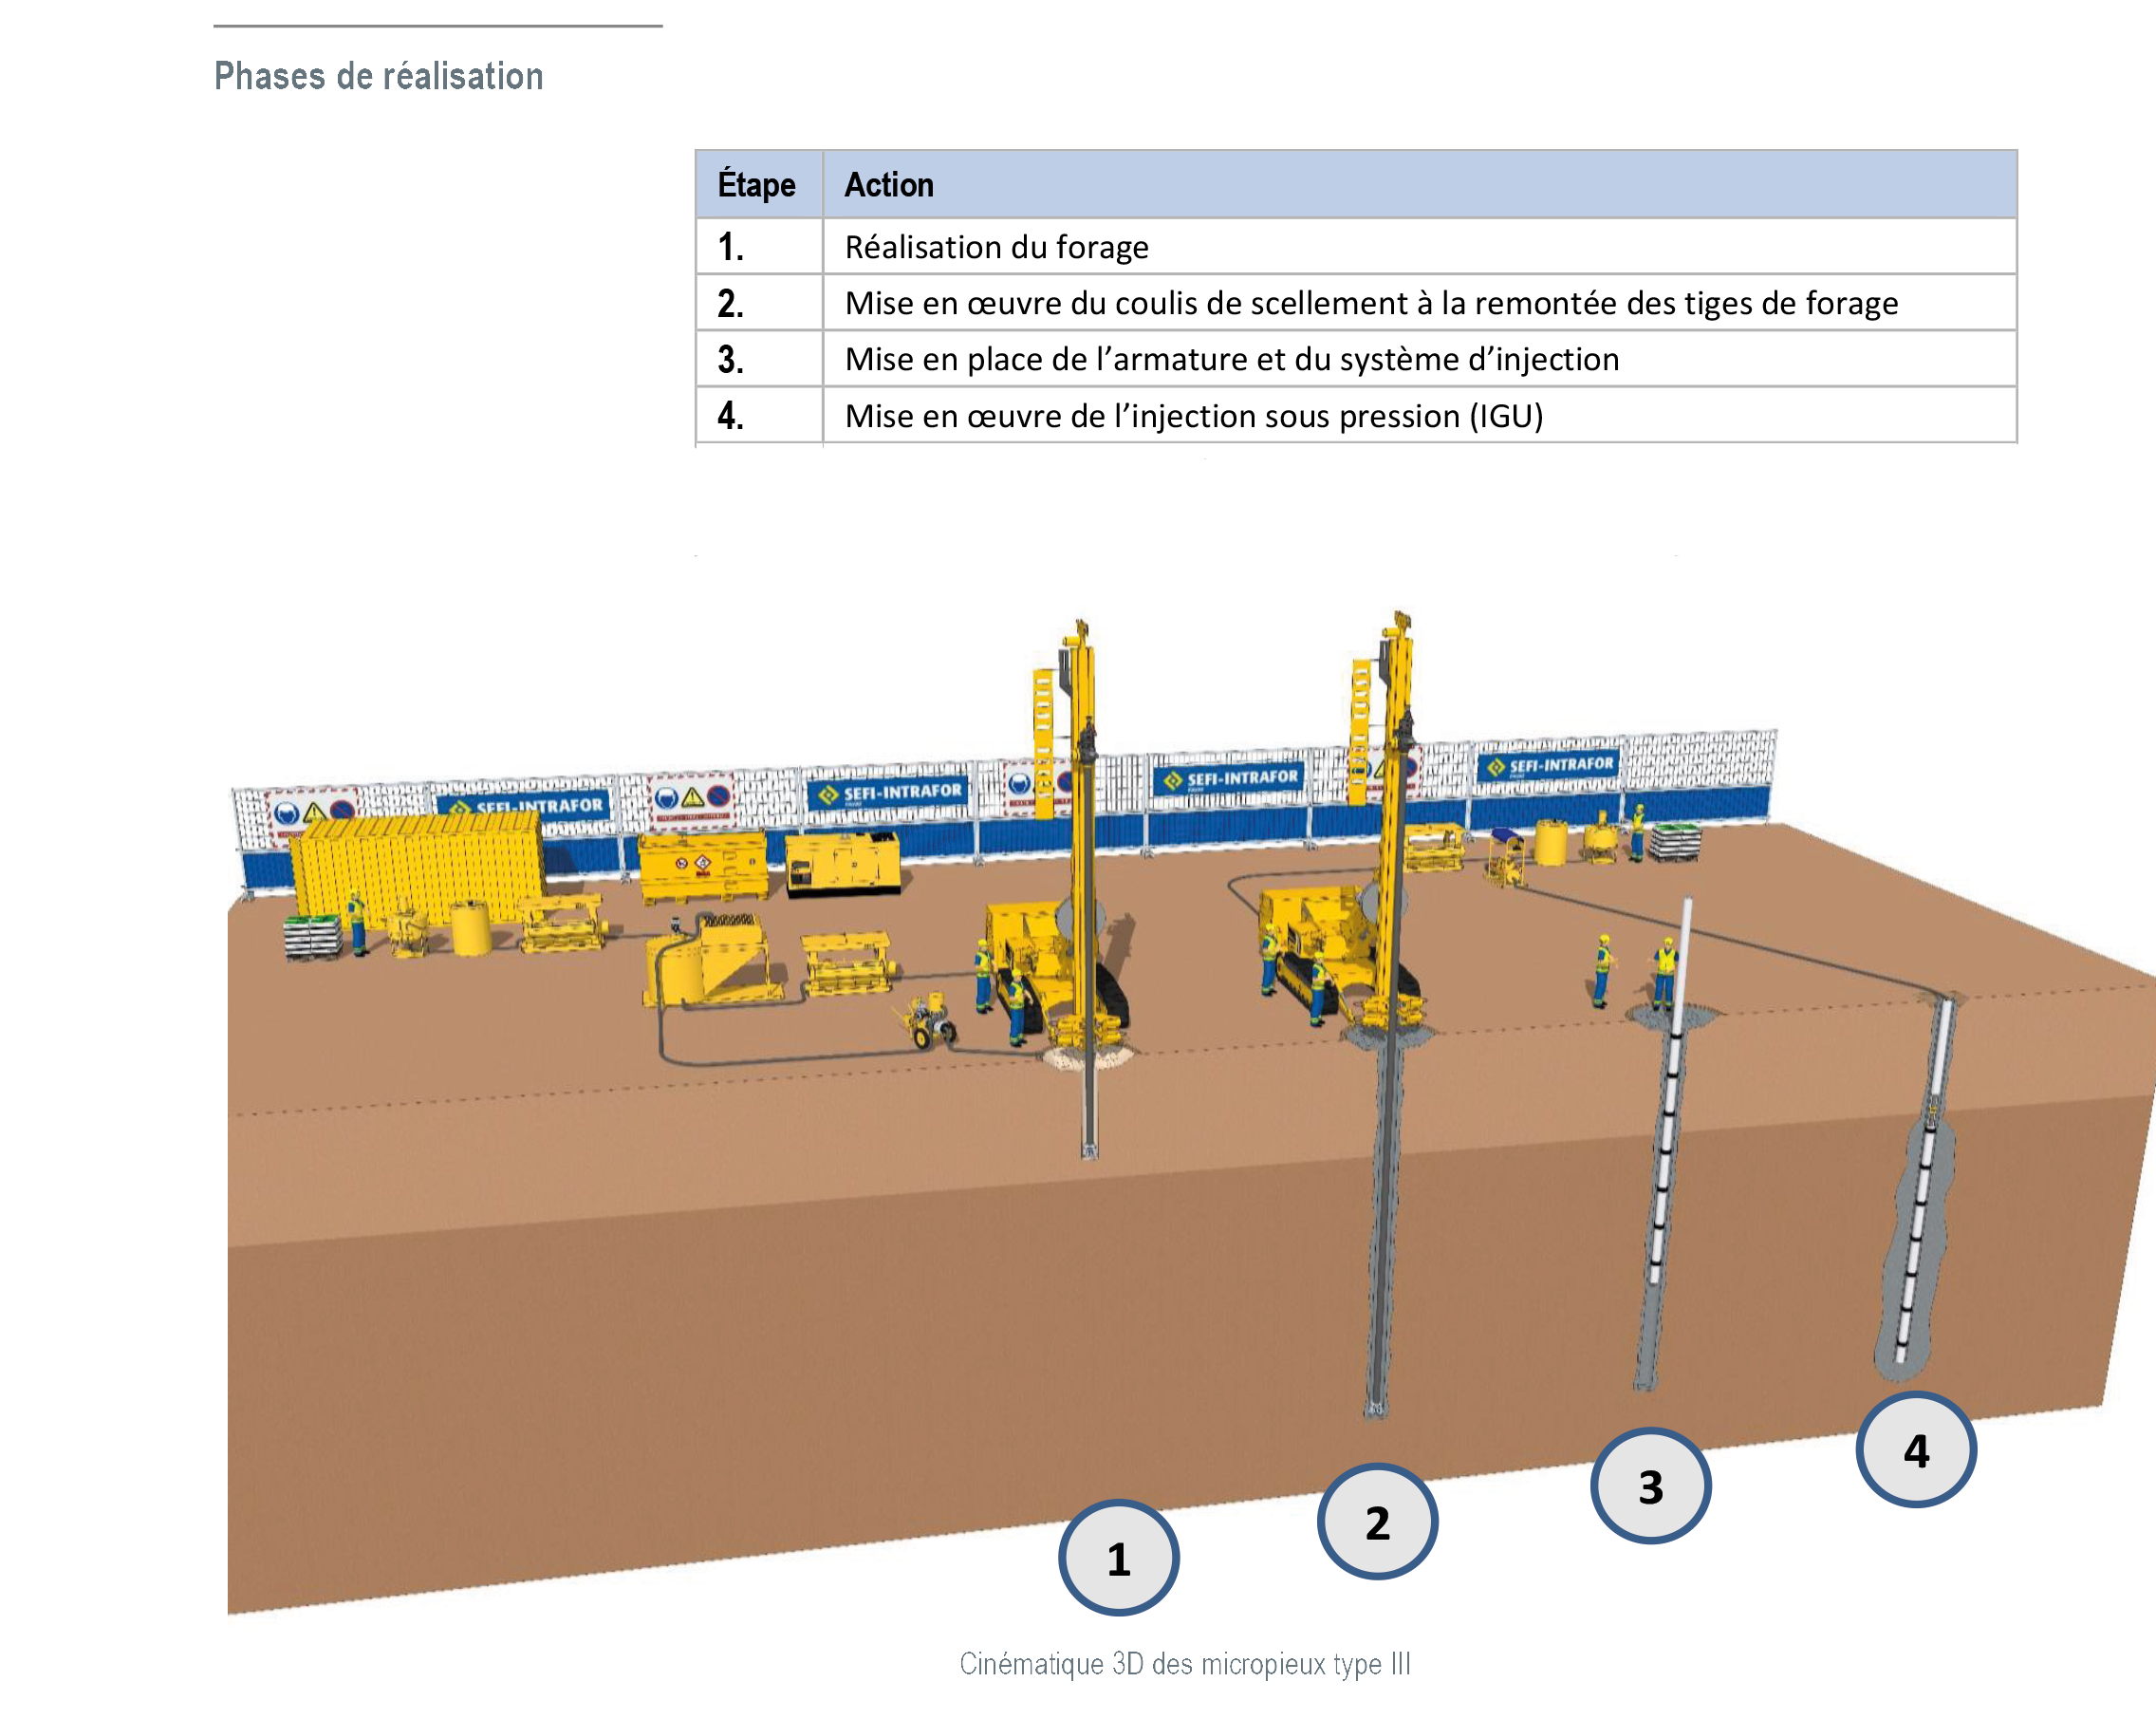Click the numbered circle 2 marker
Viewport: 2156px width, 1719px height.
pos(1377,1521)
